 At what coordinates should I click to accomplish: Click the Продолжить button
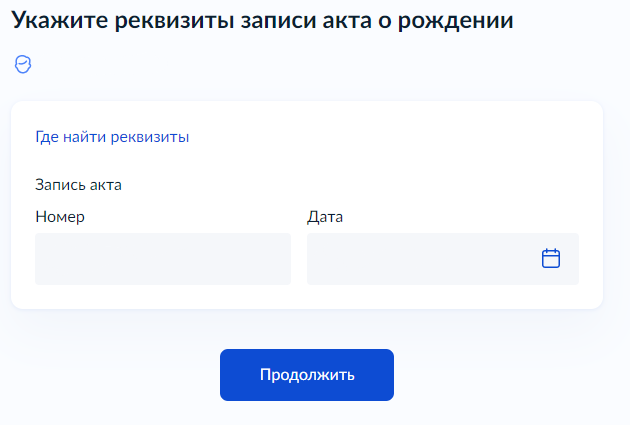307,375
